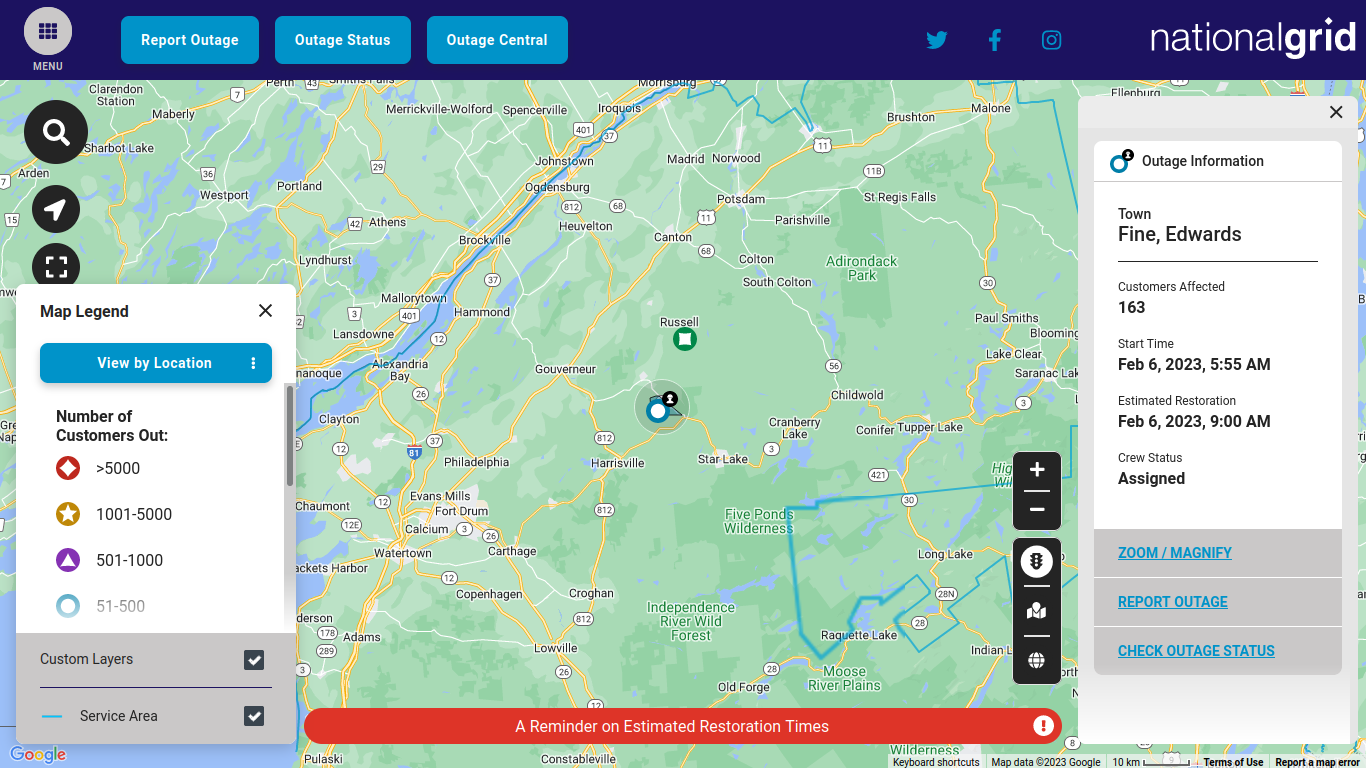Click the Outage Information header icon
Image resolution: width=1366 pixels, height=768 pixels.
1121,160
